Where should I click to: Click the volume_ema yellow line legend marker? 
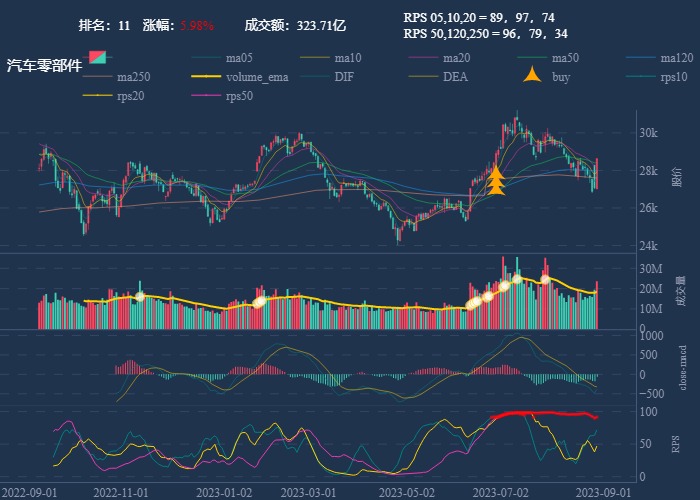coord(207,77)
